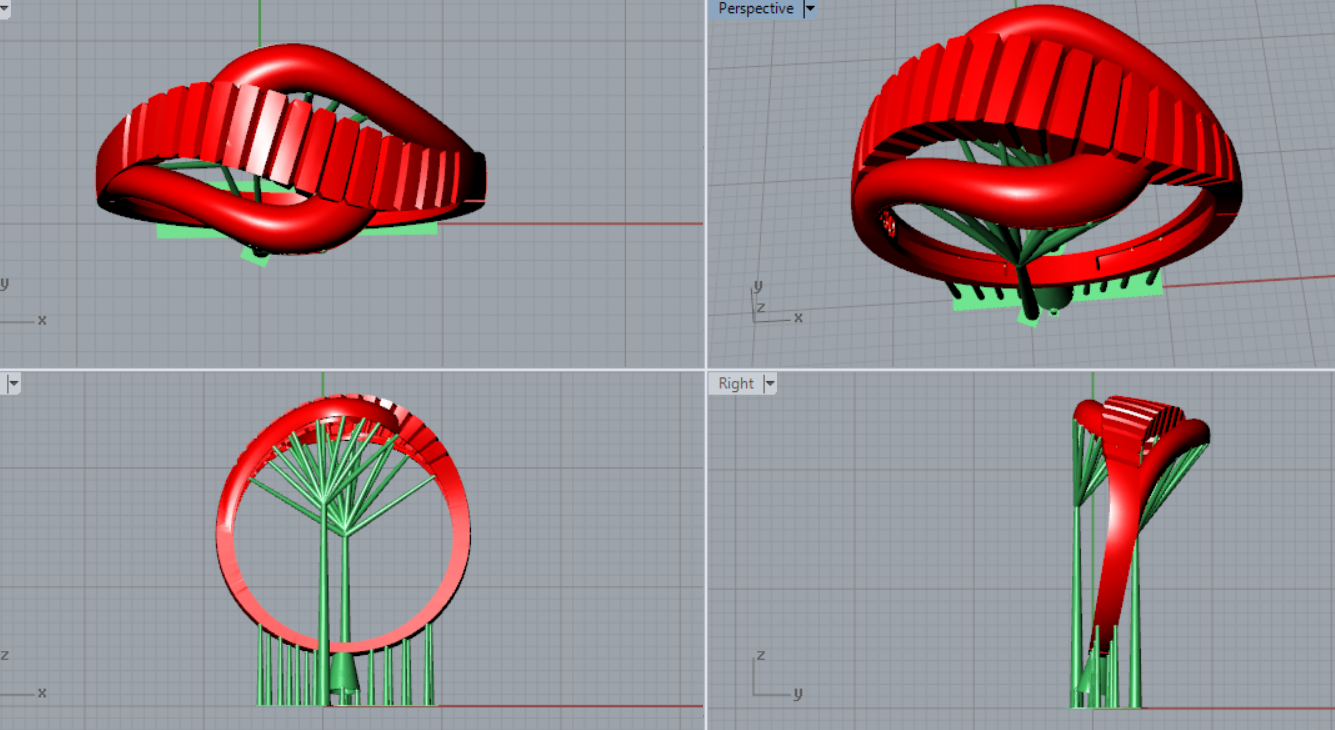
Task: Click the vertical divider between the top viewports
Action: [x=706, y=180]
